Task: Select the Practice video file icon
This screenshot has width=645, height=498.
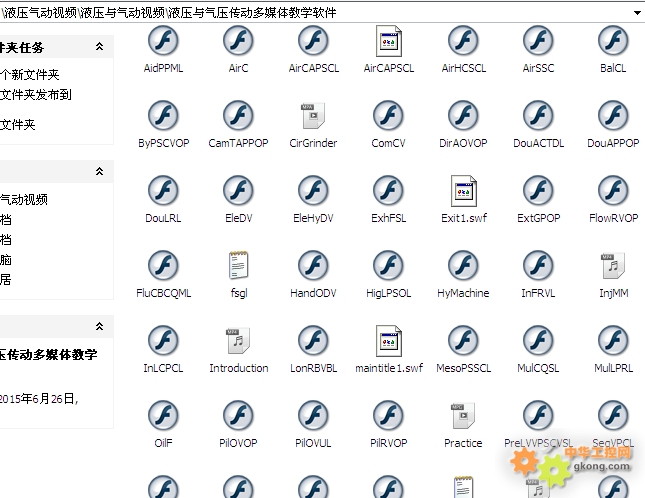Action: click(x=463, y=415)
